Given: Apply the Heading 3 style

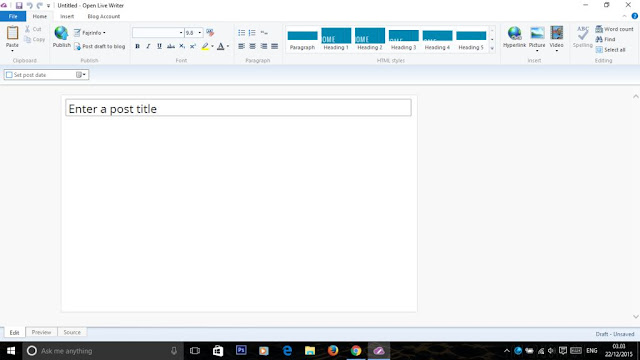Looking at the screenshot, I should click(x=404, y=39).
